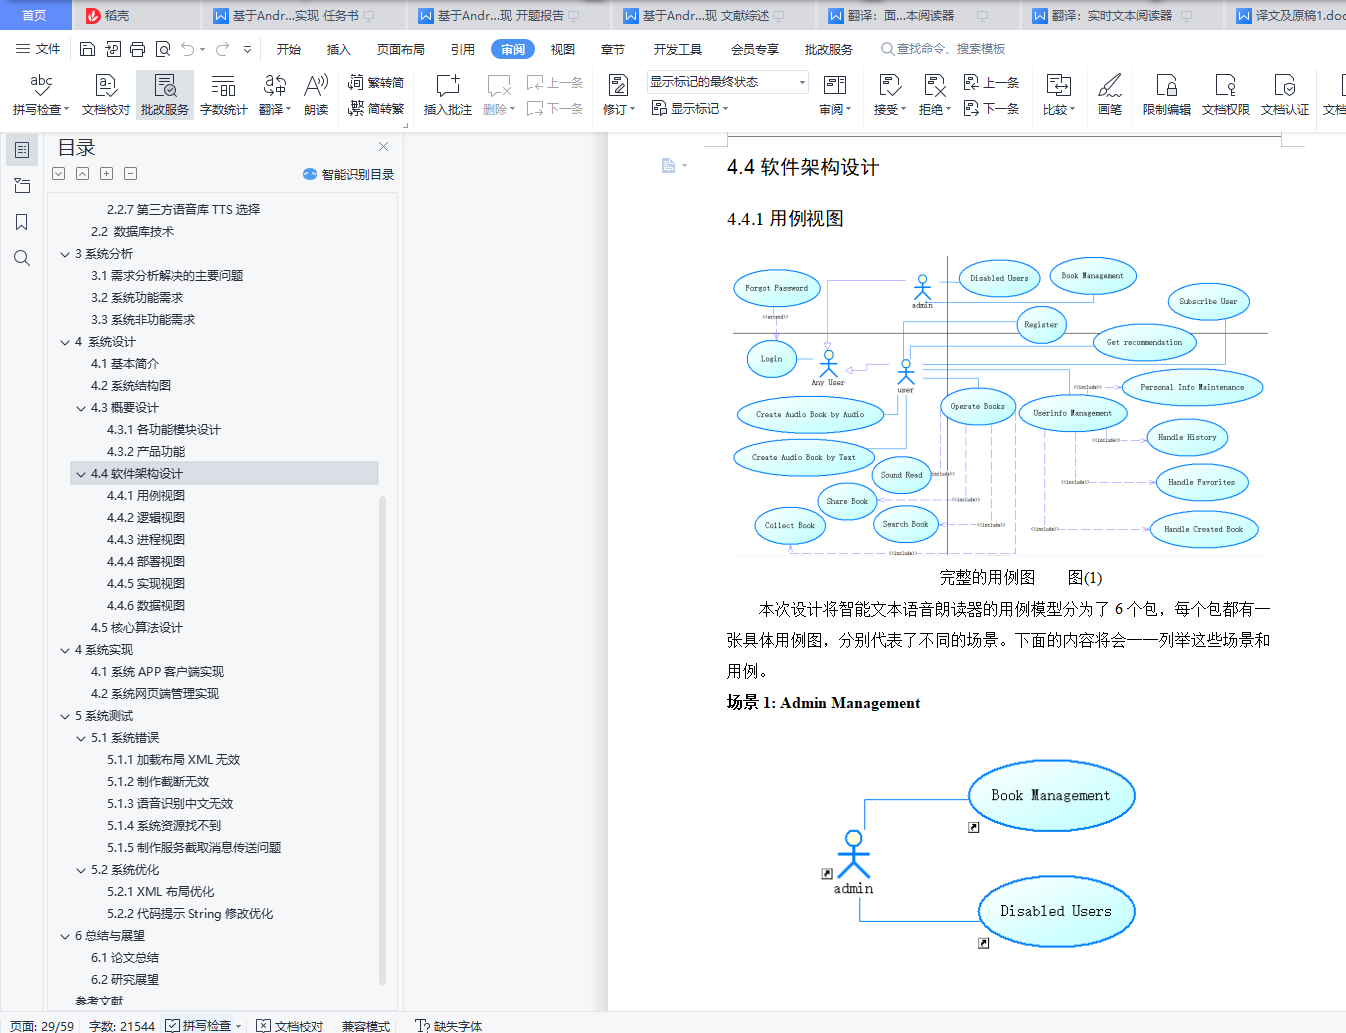1346x1033 pixels.
Task: Click the Redo arrow icon
Action: tap(222, 49)
